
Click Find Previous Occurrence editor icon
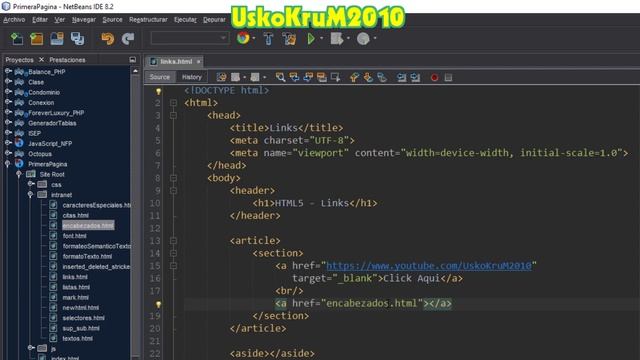point(294,77)
